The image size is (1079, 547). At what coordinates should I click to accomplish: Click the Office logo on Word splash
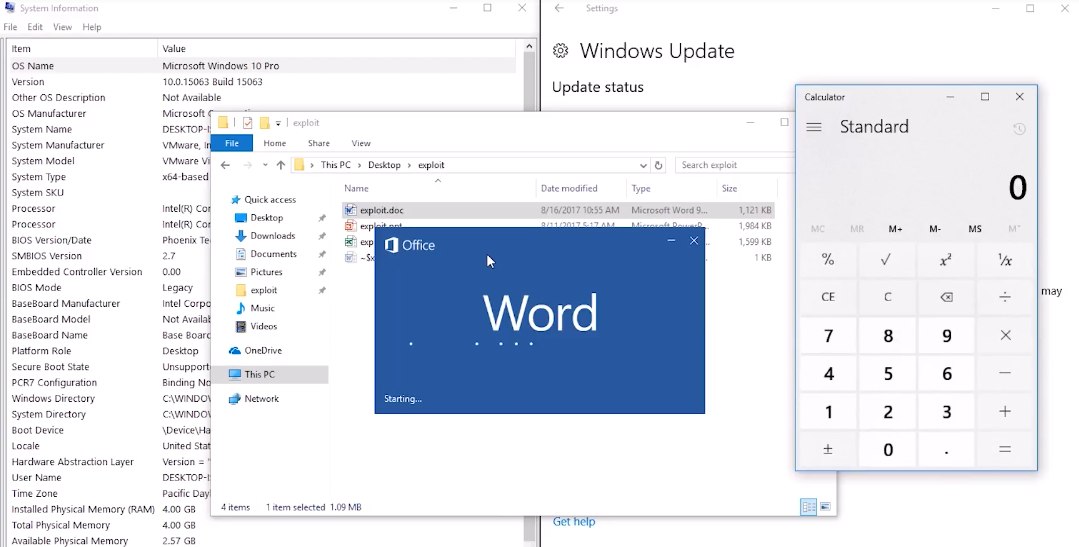click(x=392, y=245)
